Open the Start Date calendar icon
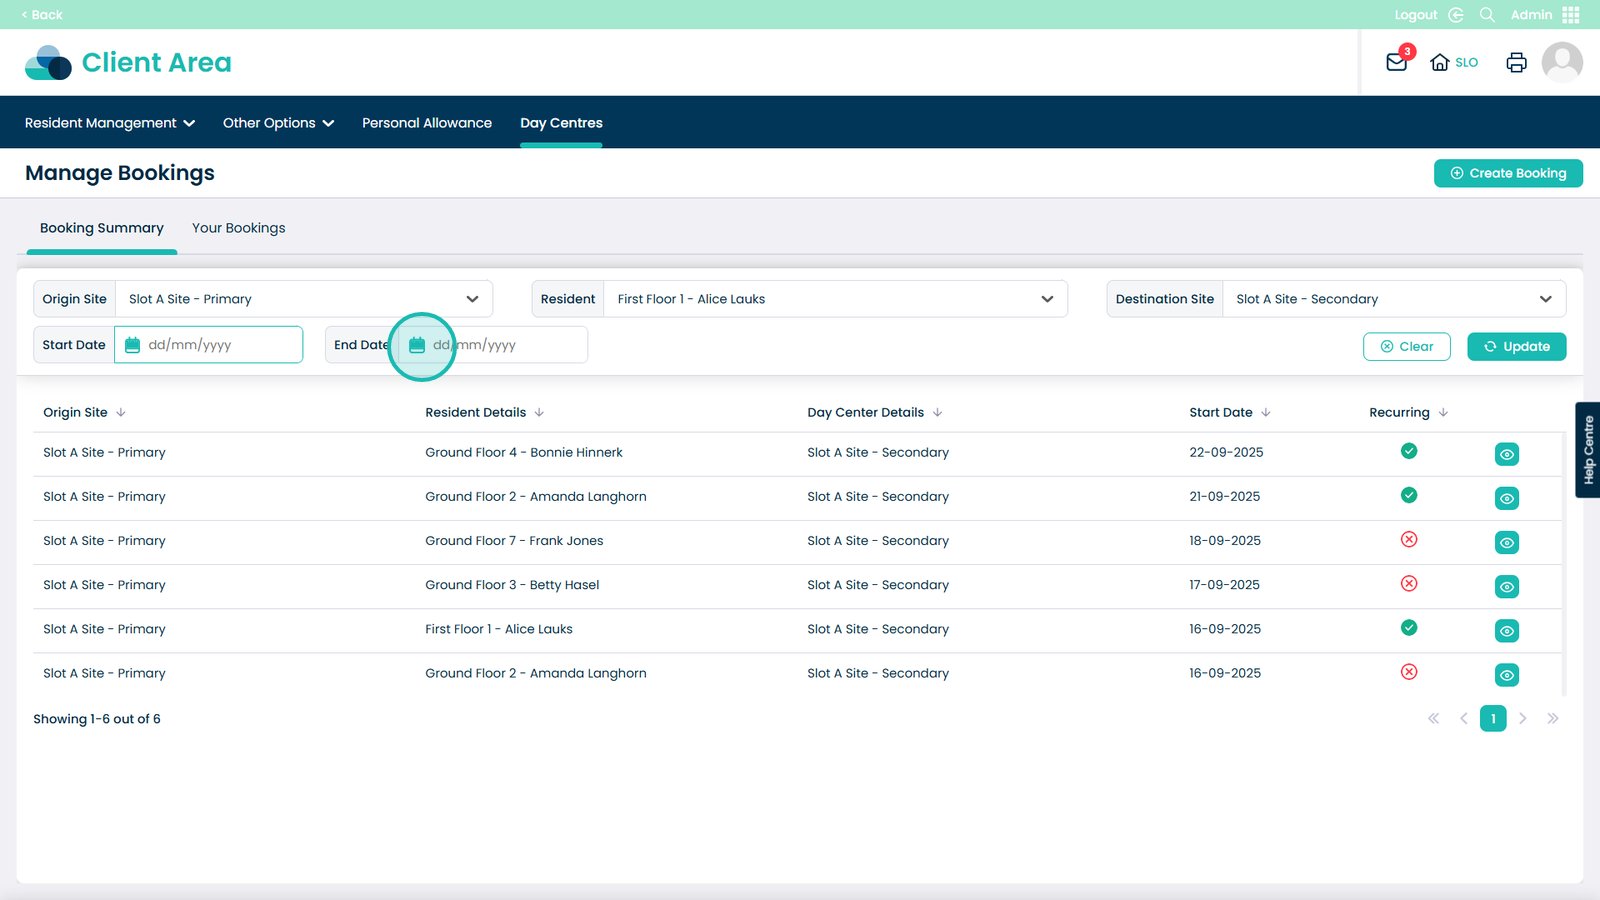 pos(132,345)
